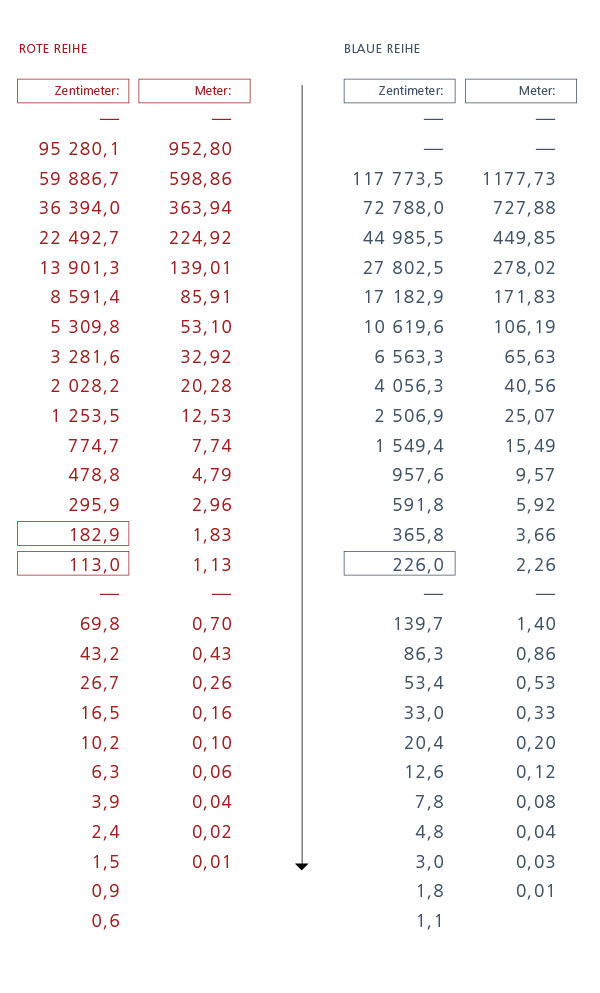Click the blue Zentimeter header box
Image resolution: width=600 pixels, height=993 pixels.
400,91
